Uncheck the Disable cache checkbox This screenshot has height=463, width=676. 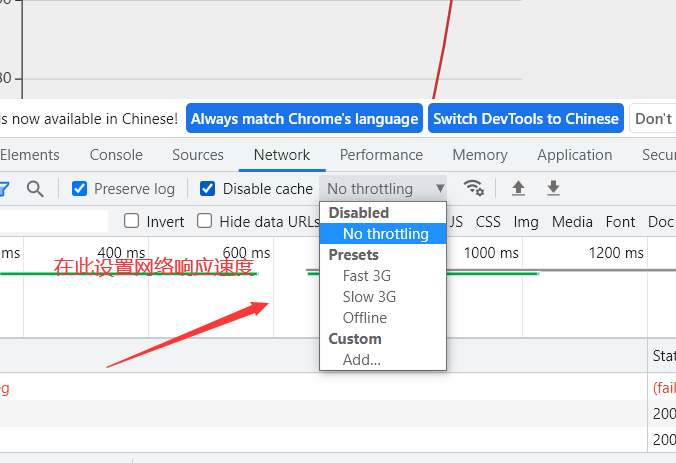pos(208,188)
